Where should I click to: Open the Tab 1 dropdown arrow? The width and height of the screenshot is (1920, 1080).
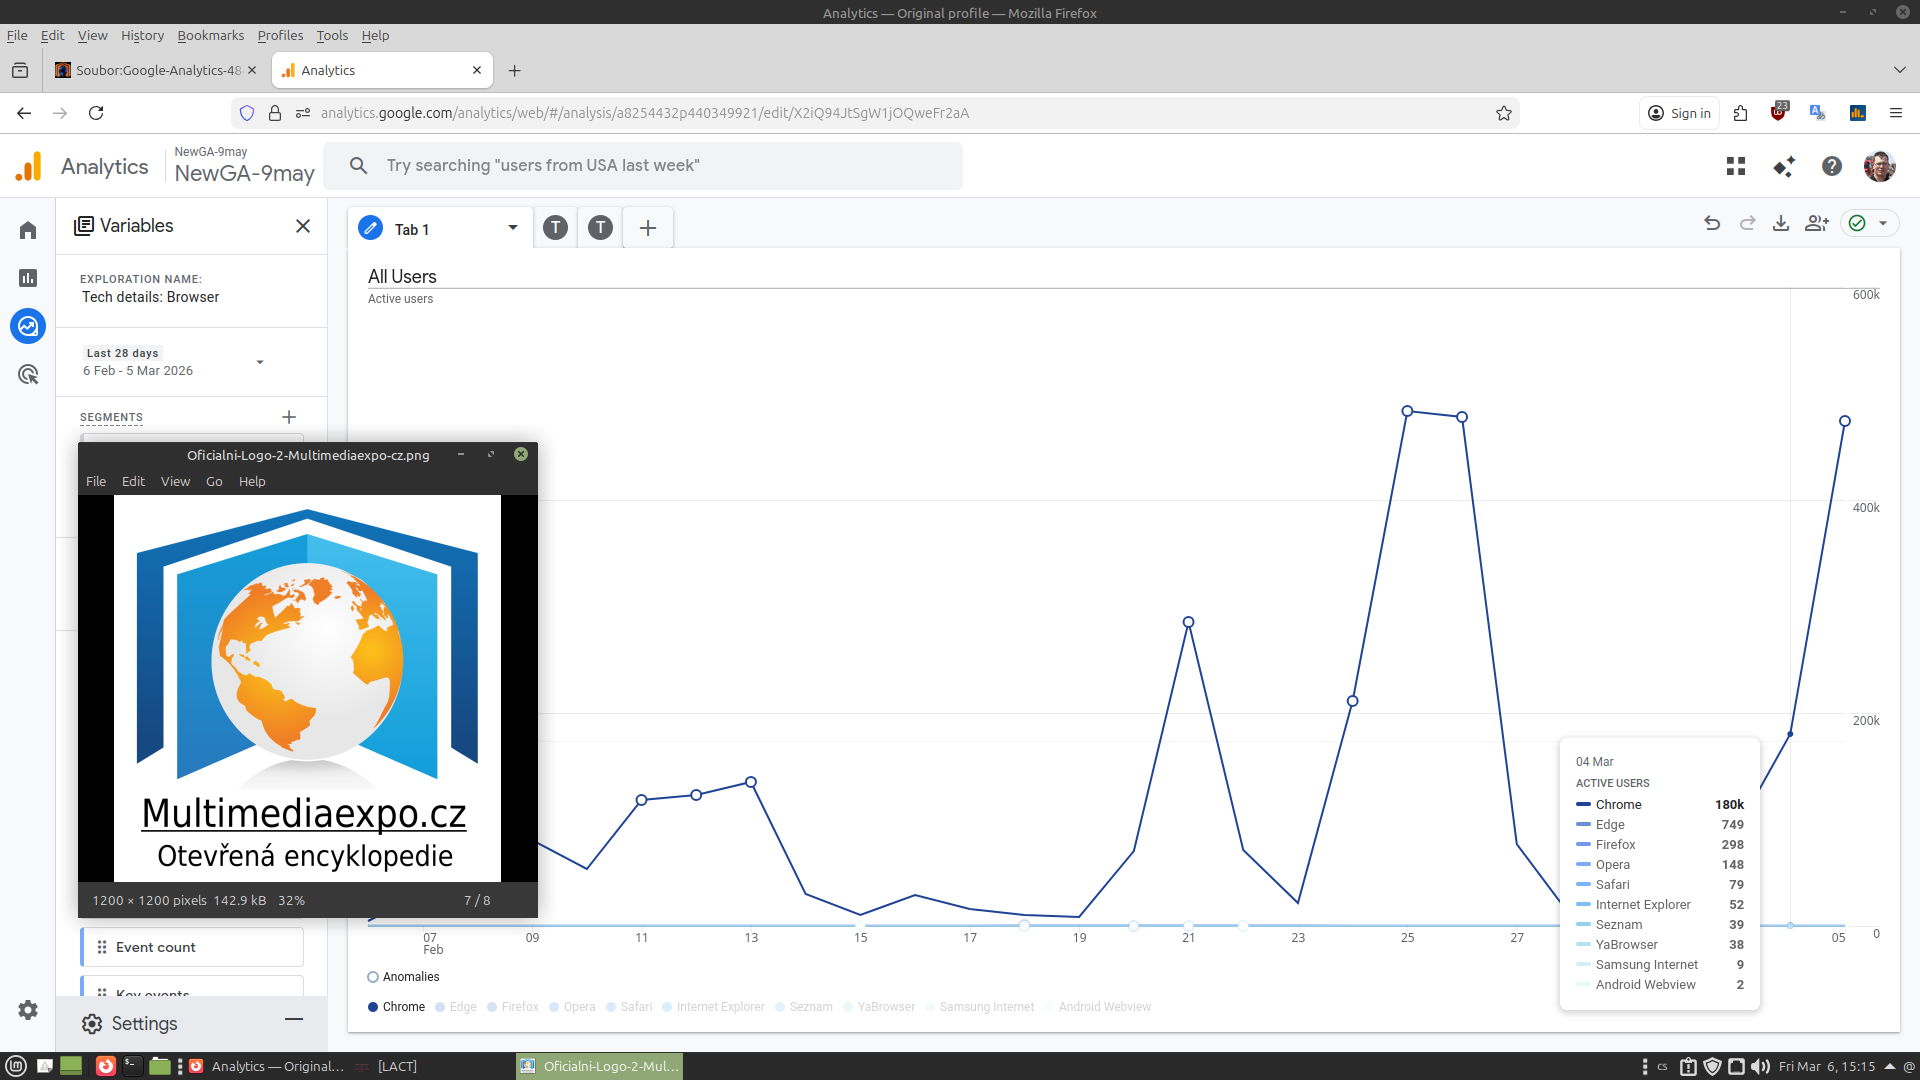513,228
